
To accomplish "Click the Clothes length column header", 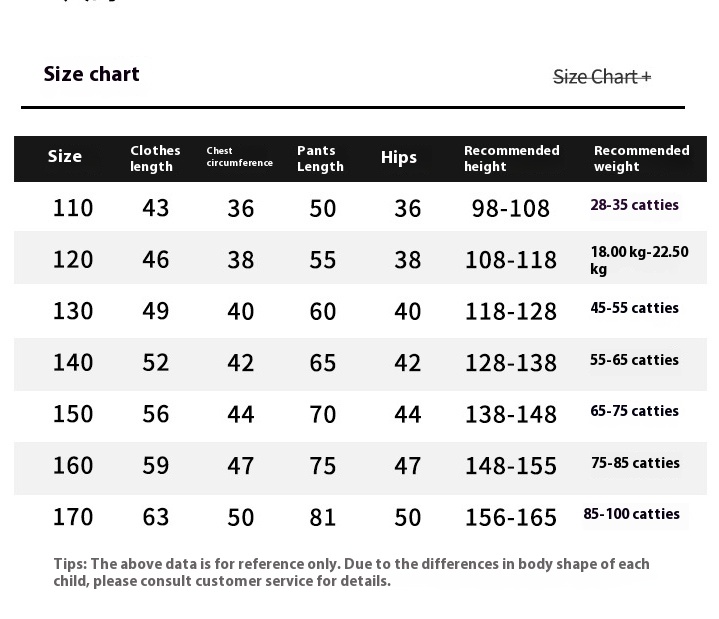I will pos(155,158).
